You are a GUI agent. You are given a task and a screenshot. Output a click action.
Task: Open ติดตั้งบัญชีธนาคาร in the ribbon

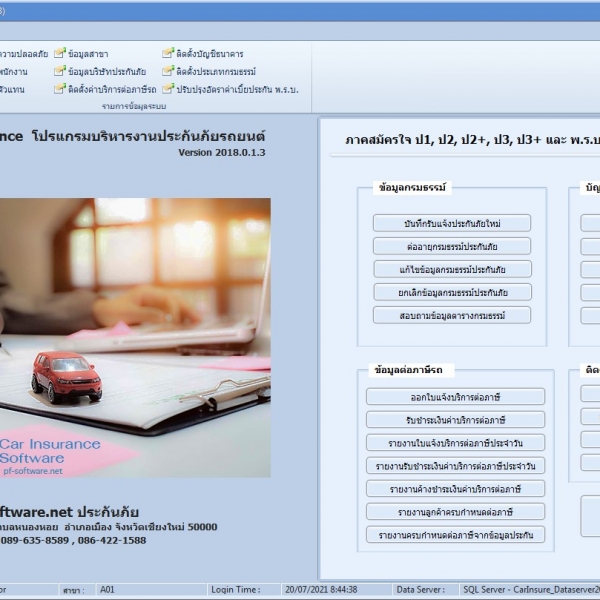[x=169, y=53]
